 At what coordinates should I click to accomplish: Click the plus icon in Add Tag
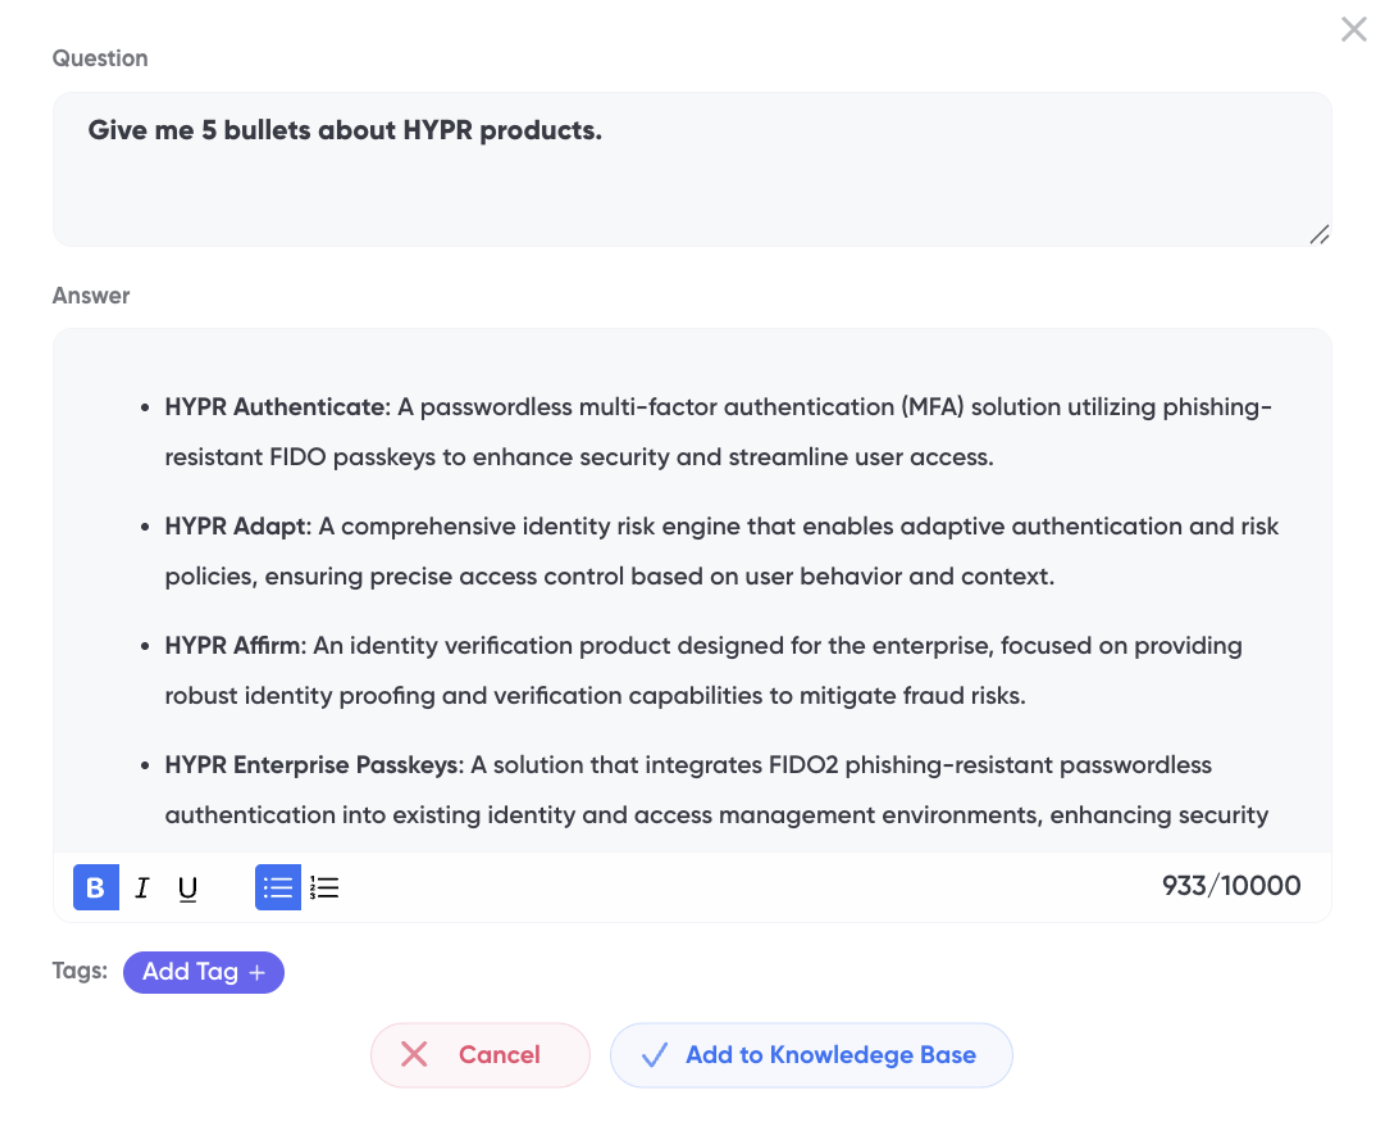tap(257, 972)
